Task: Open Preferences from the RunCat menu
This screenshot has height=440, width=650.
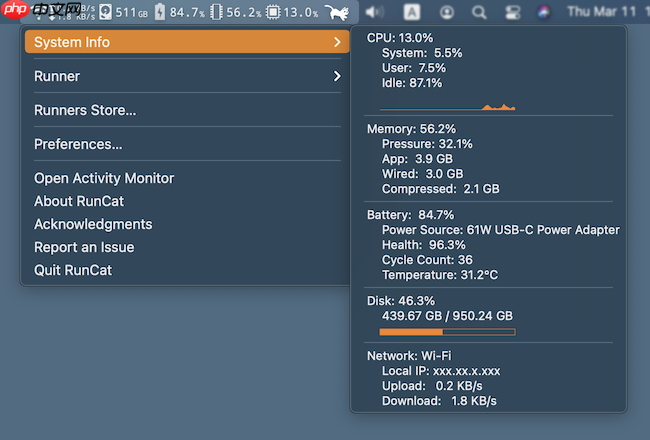Action: pos(78,144)
